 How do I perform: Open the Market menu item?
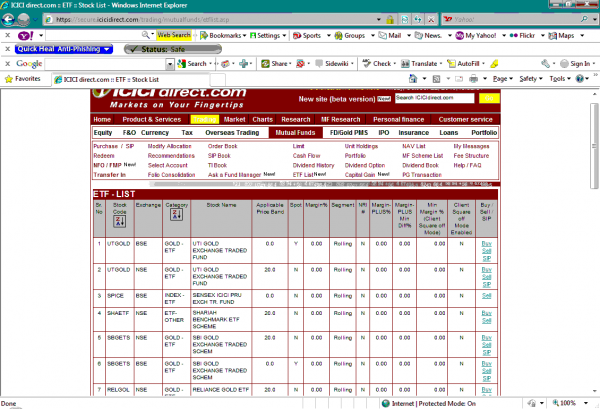pos(235,119)
